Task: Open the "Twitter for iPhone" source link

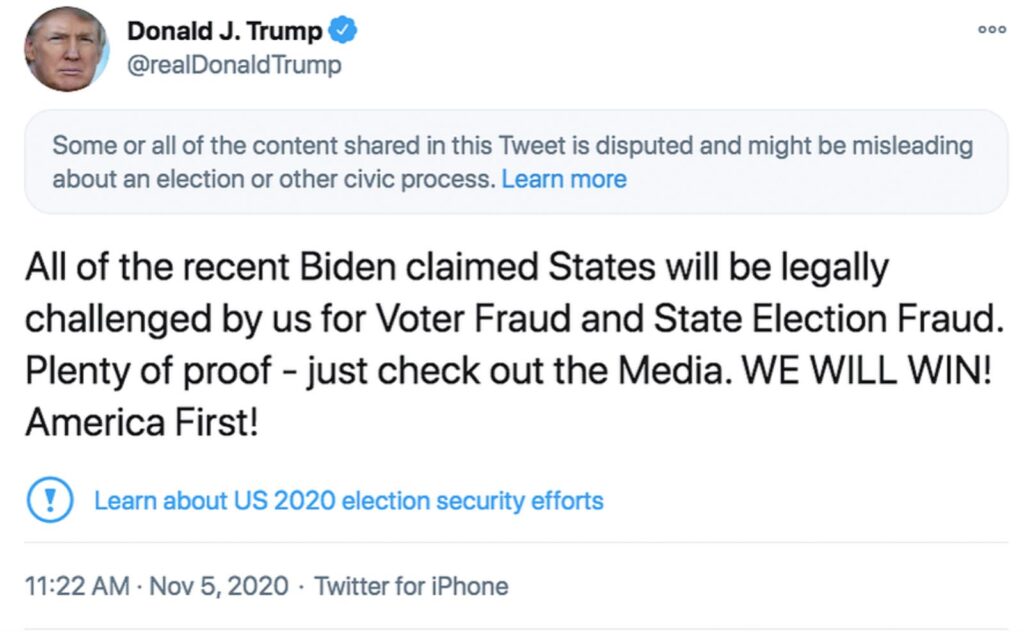Action: (411, 586)
